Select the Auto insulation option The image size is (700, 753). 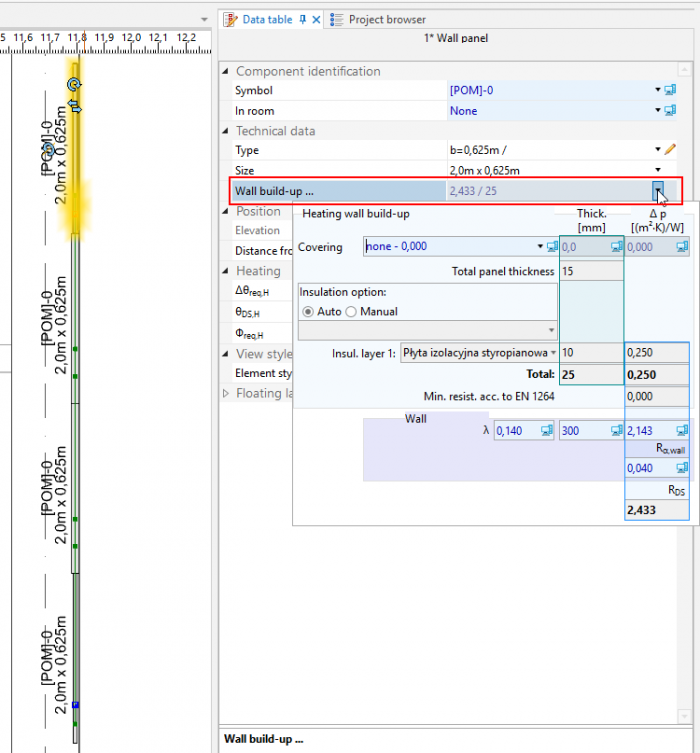pyautogui.click(x=309, y=312)
